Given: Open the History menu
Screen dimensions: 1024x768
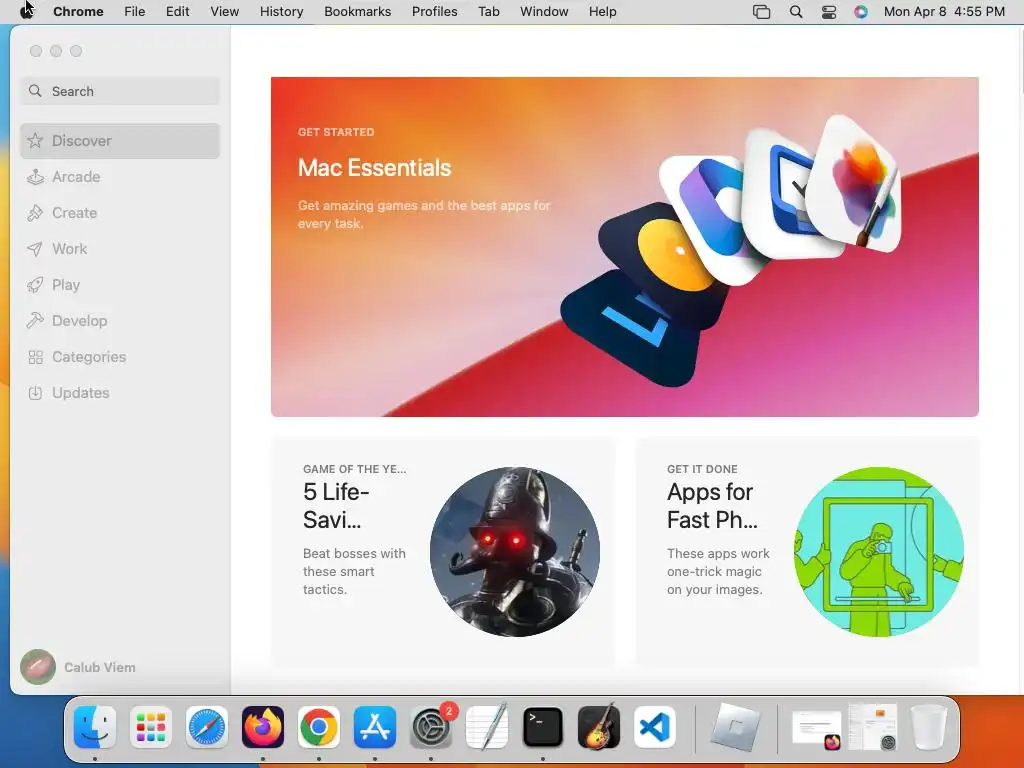Looking at the screenshot, I should [x=281, y=12].
